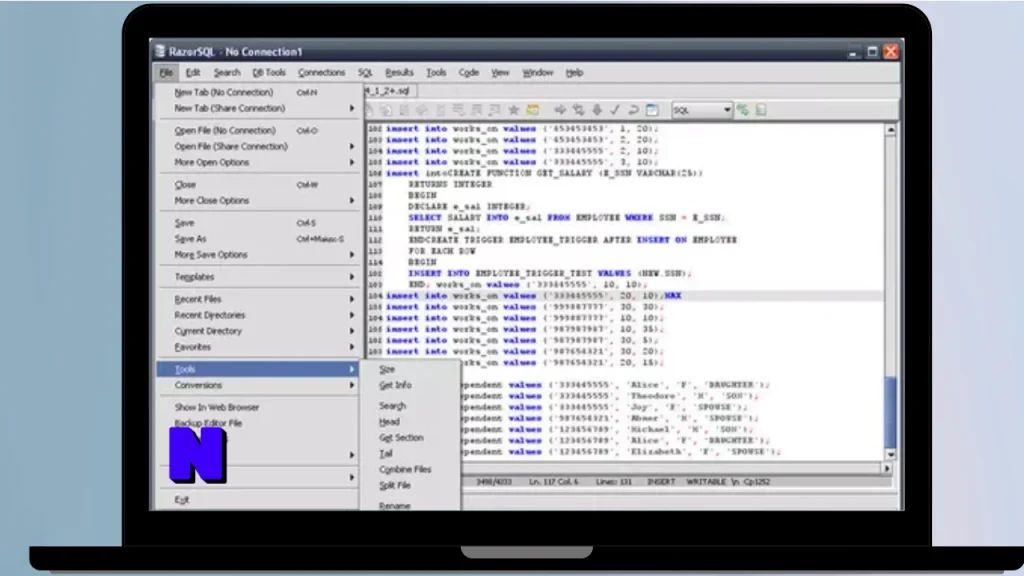Choose Rename in the Tools submenu
This screenshot has height=576, width=1024.
[x=411, y=505]
